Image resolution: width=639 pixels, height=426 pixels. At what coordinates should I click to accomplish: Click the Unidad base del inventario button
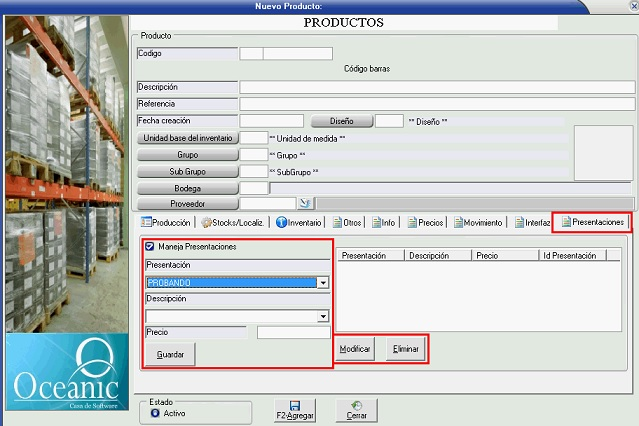[188, 138]
